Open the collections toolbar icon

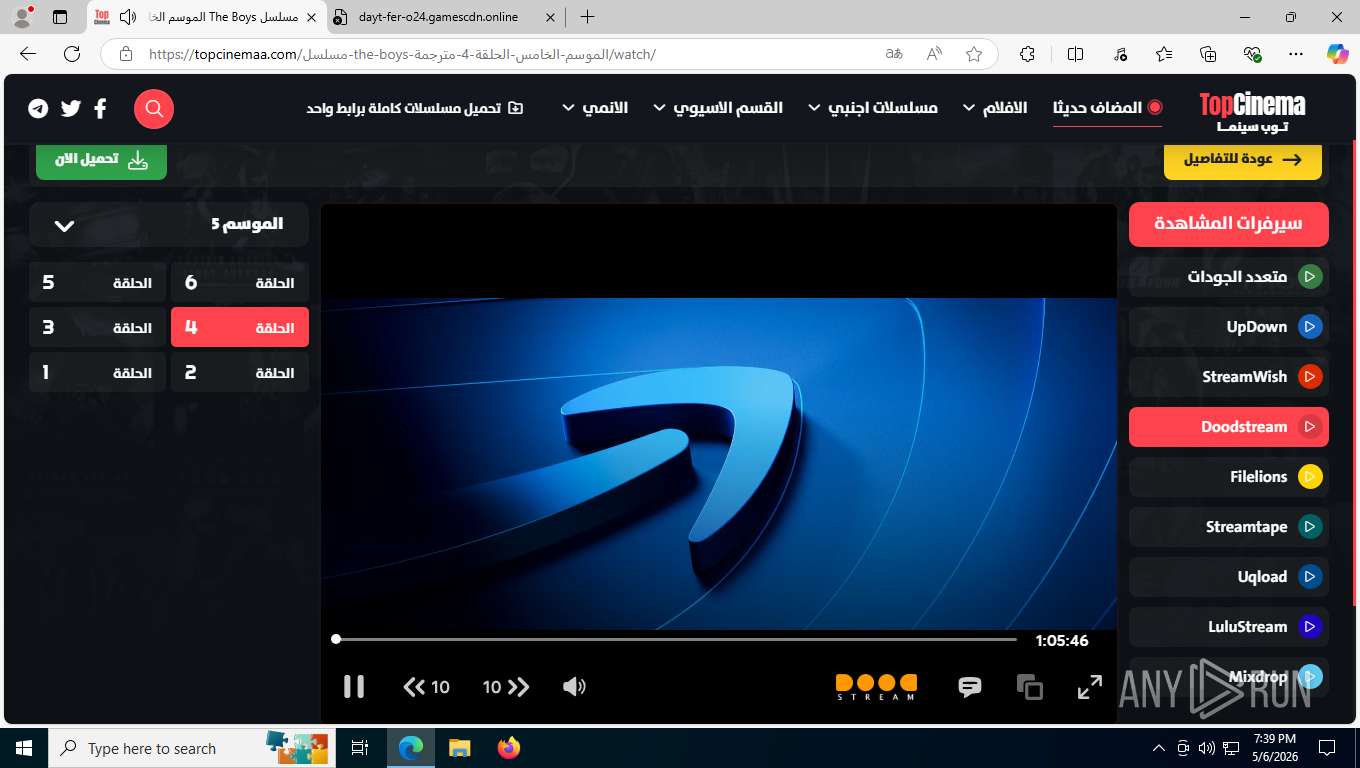click(x=1208, y=54)
